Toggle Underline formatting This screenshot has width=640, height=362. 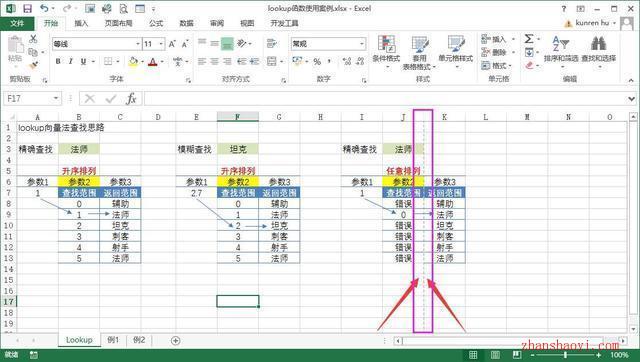[x=83, y=62]
